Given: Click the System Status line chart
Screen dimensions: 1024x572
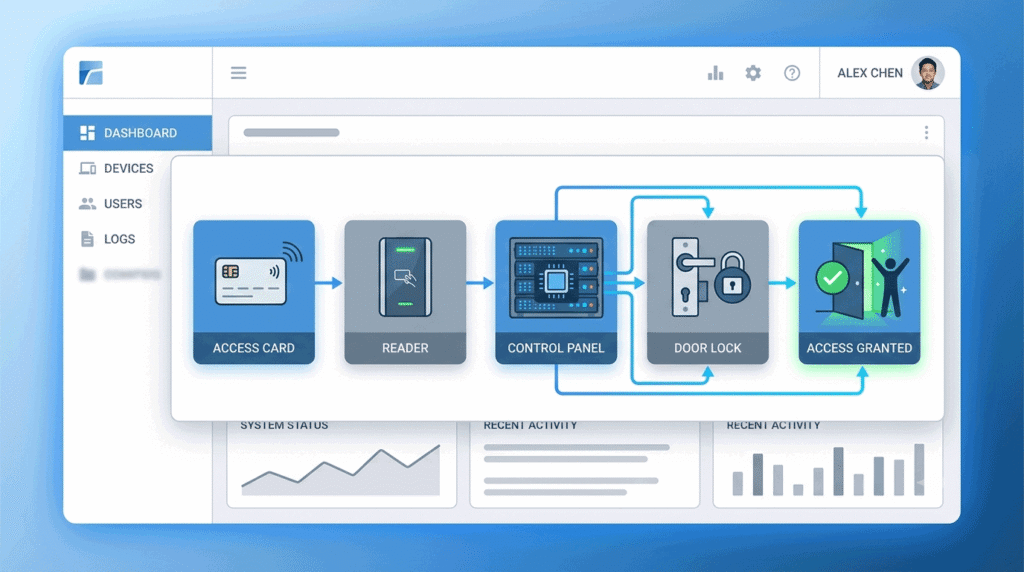Looking at the screenshot, I should (341, 470).
